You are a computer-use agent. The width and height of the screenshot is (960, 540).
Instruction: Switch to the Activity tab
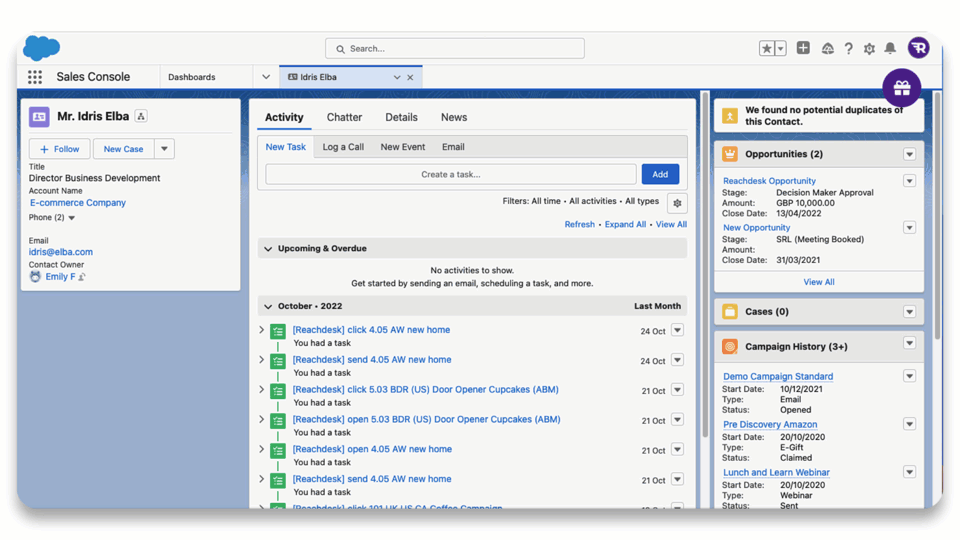point(284,118)
